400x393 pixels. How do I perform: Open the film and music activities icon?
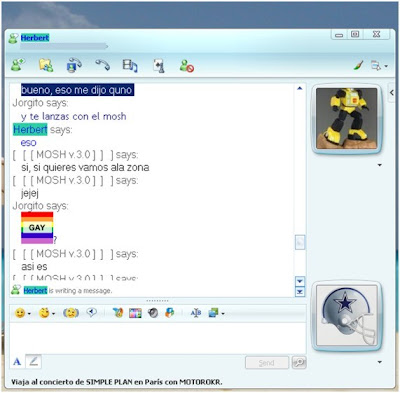(130, 65)
